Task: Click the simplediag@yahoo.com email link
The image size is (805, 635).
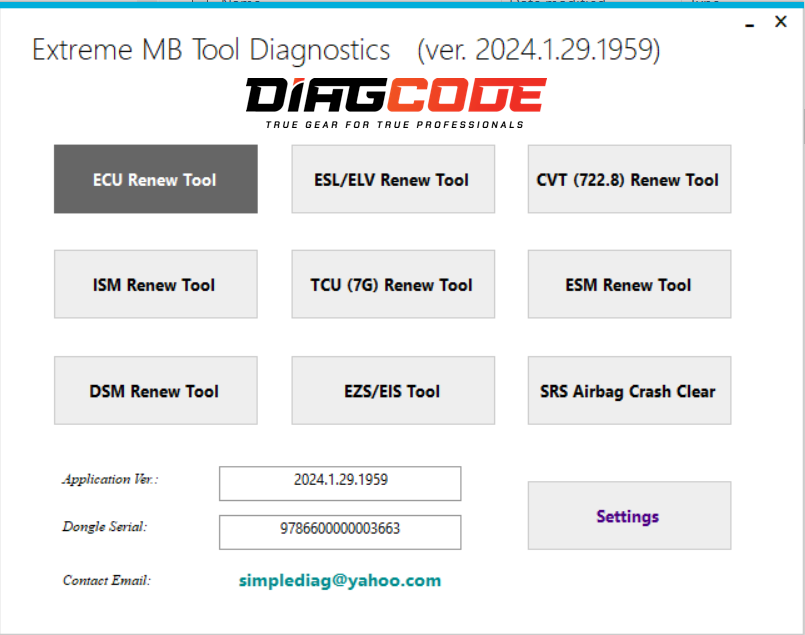Action: tap(339, 580)
